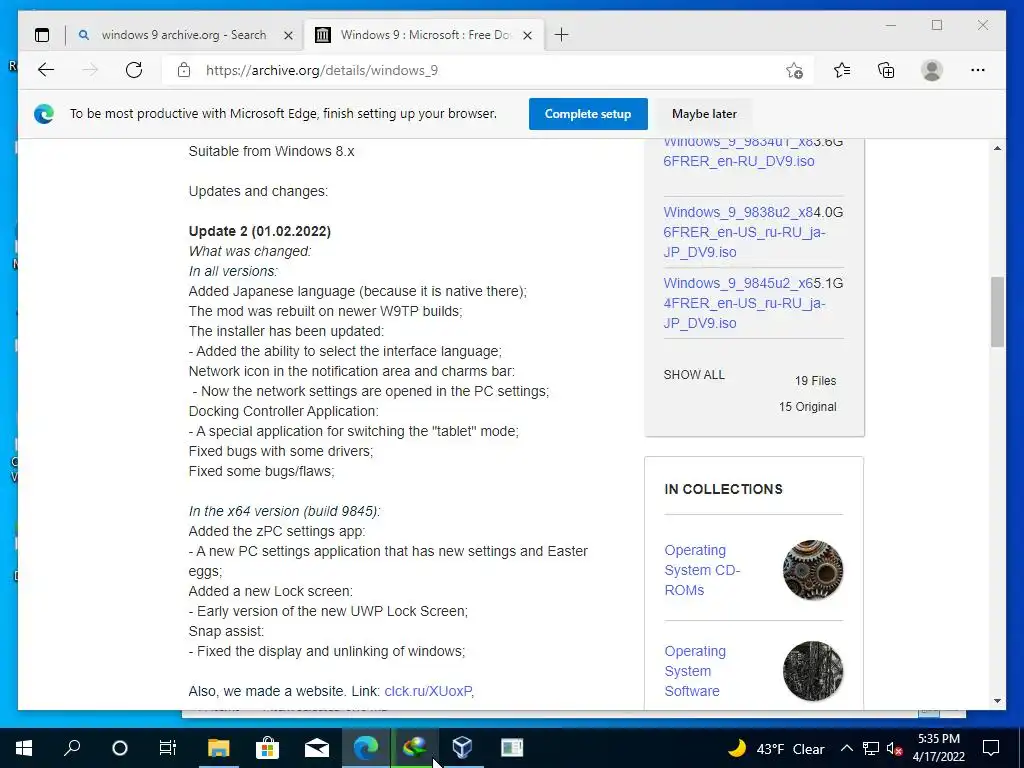Screen dimensions: 1024x768
Task: Open the clck.ru/XUoxP website link
Action: [428, 691]
